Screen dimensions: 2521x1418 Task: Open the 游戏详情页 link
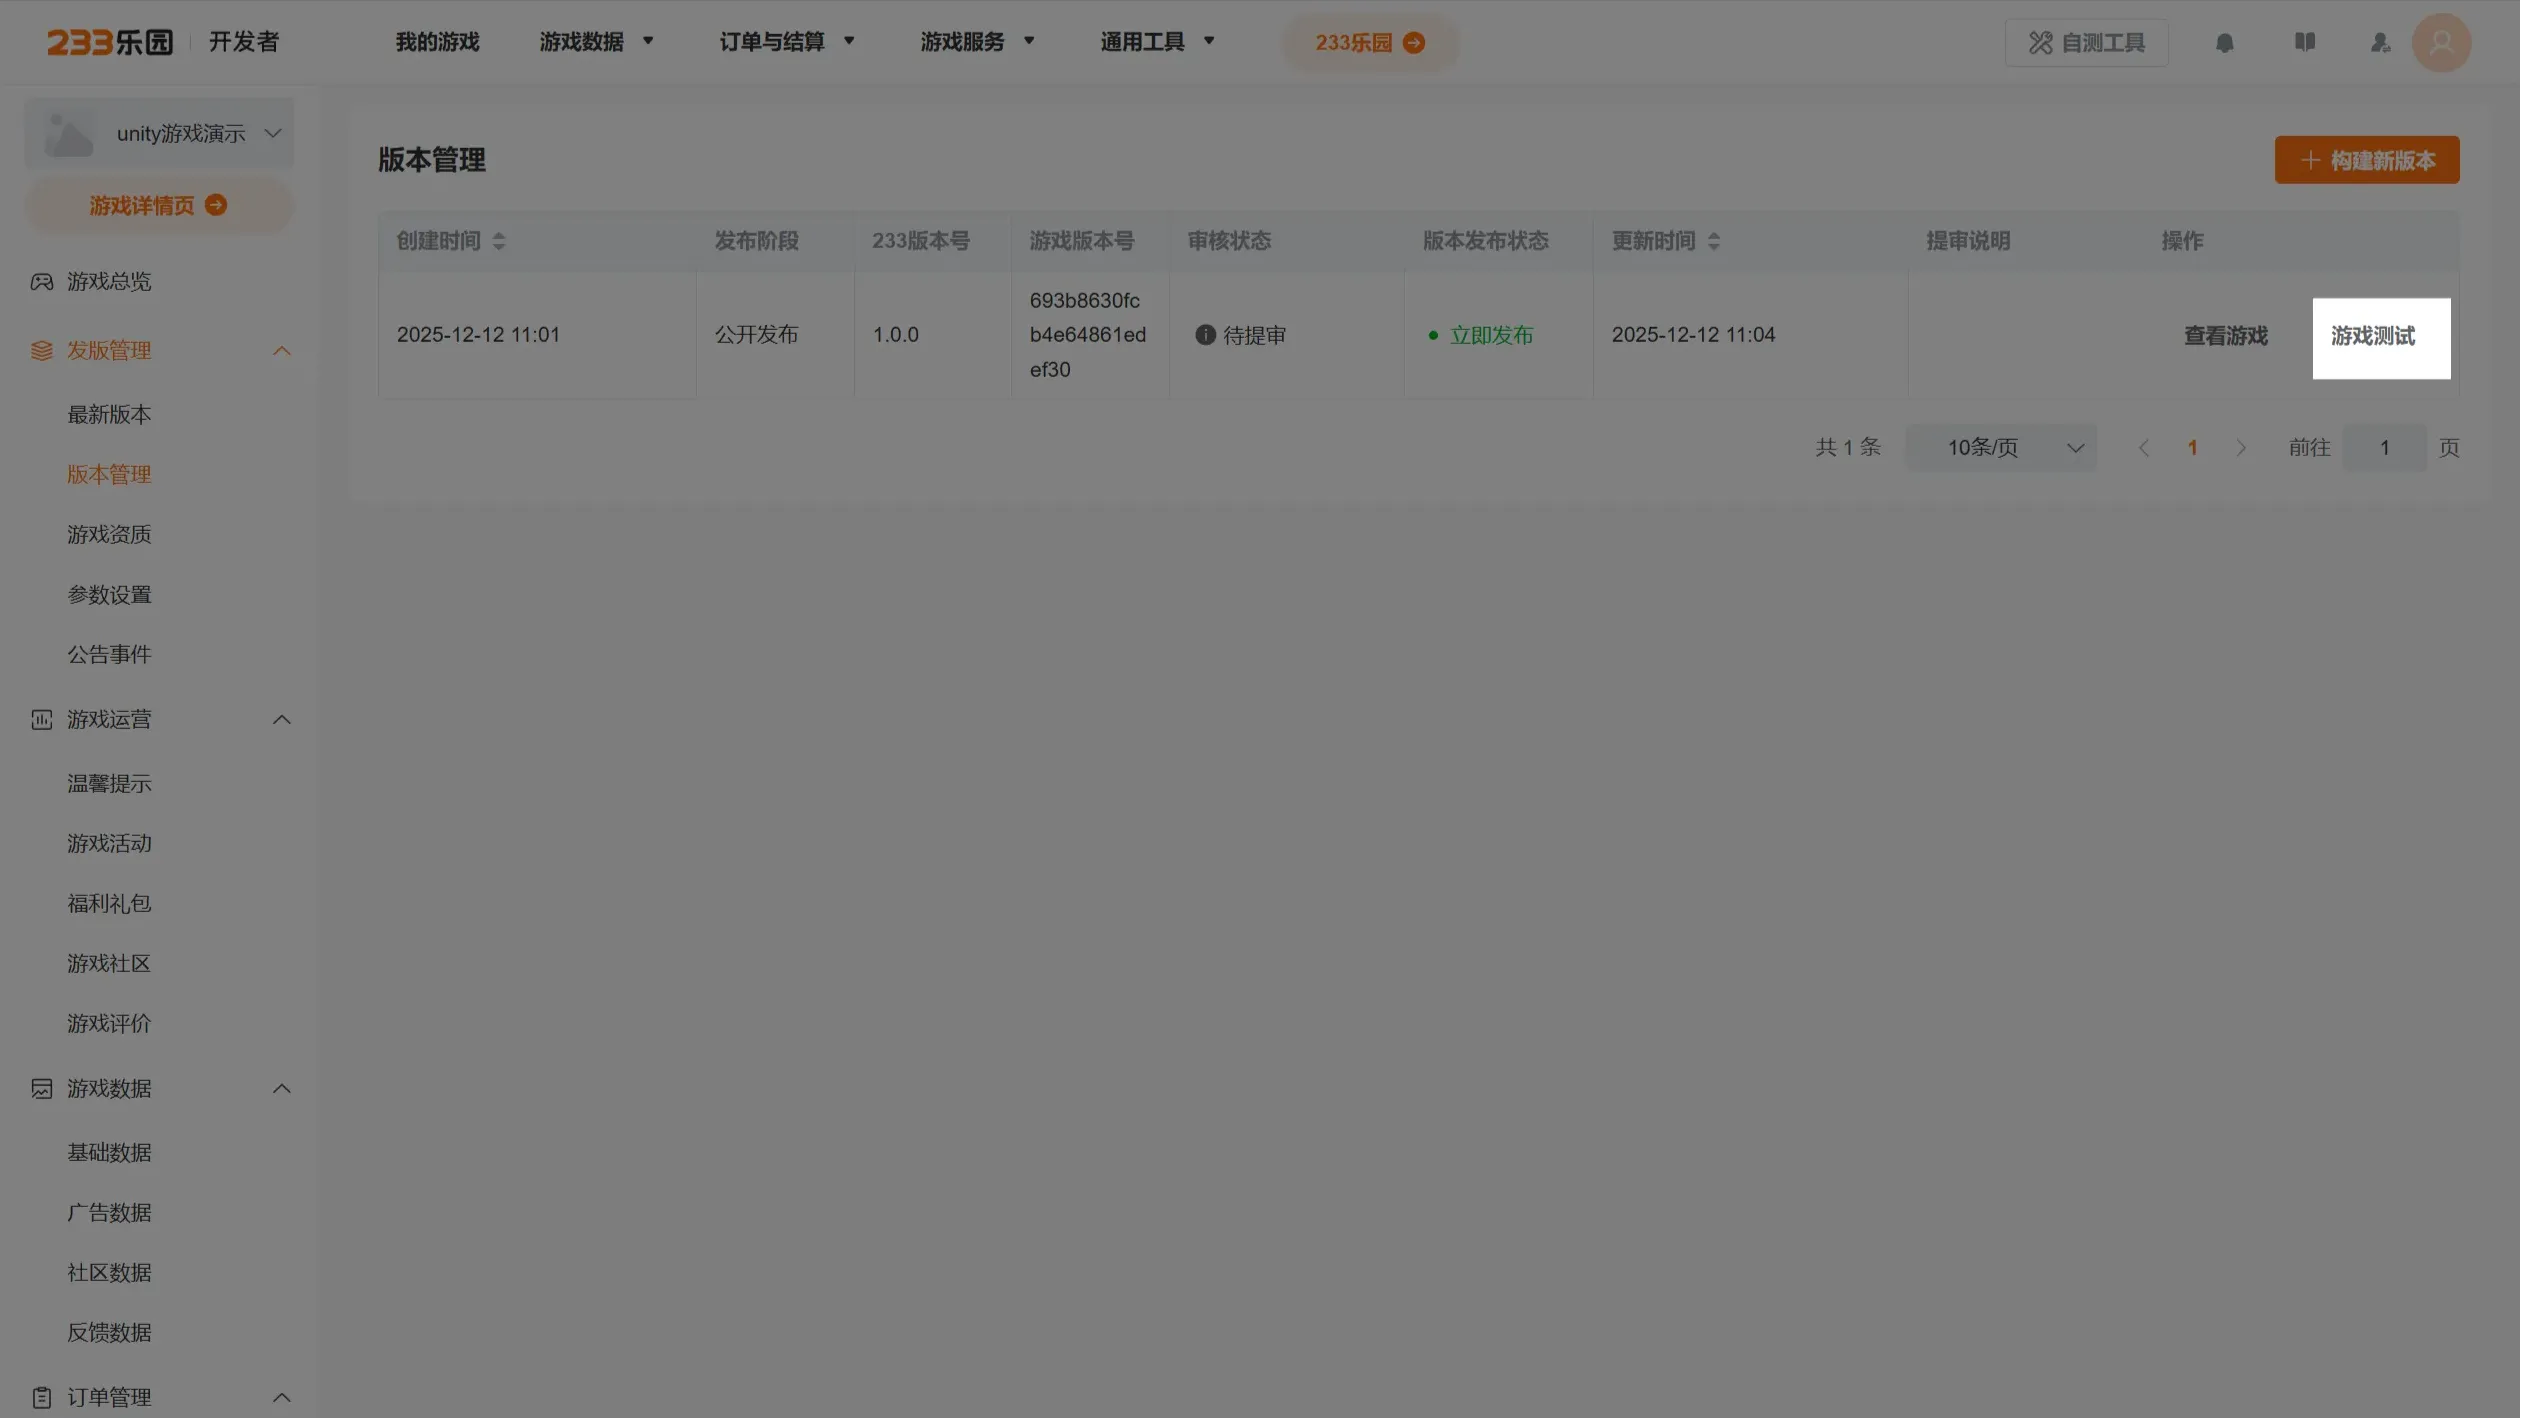point(158,205)
